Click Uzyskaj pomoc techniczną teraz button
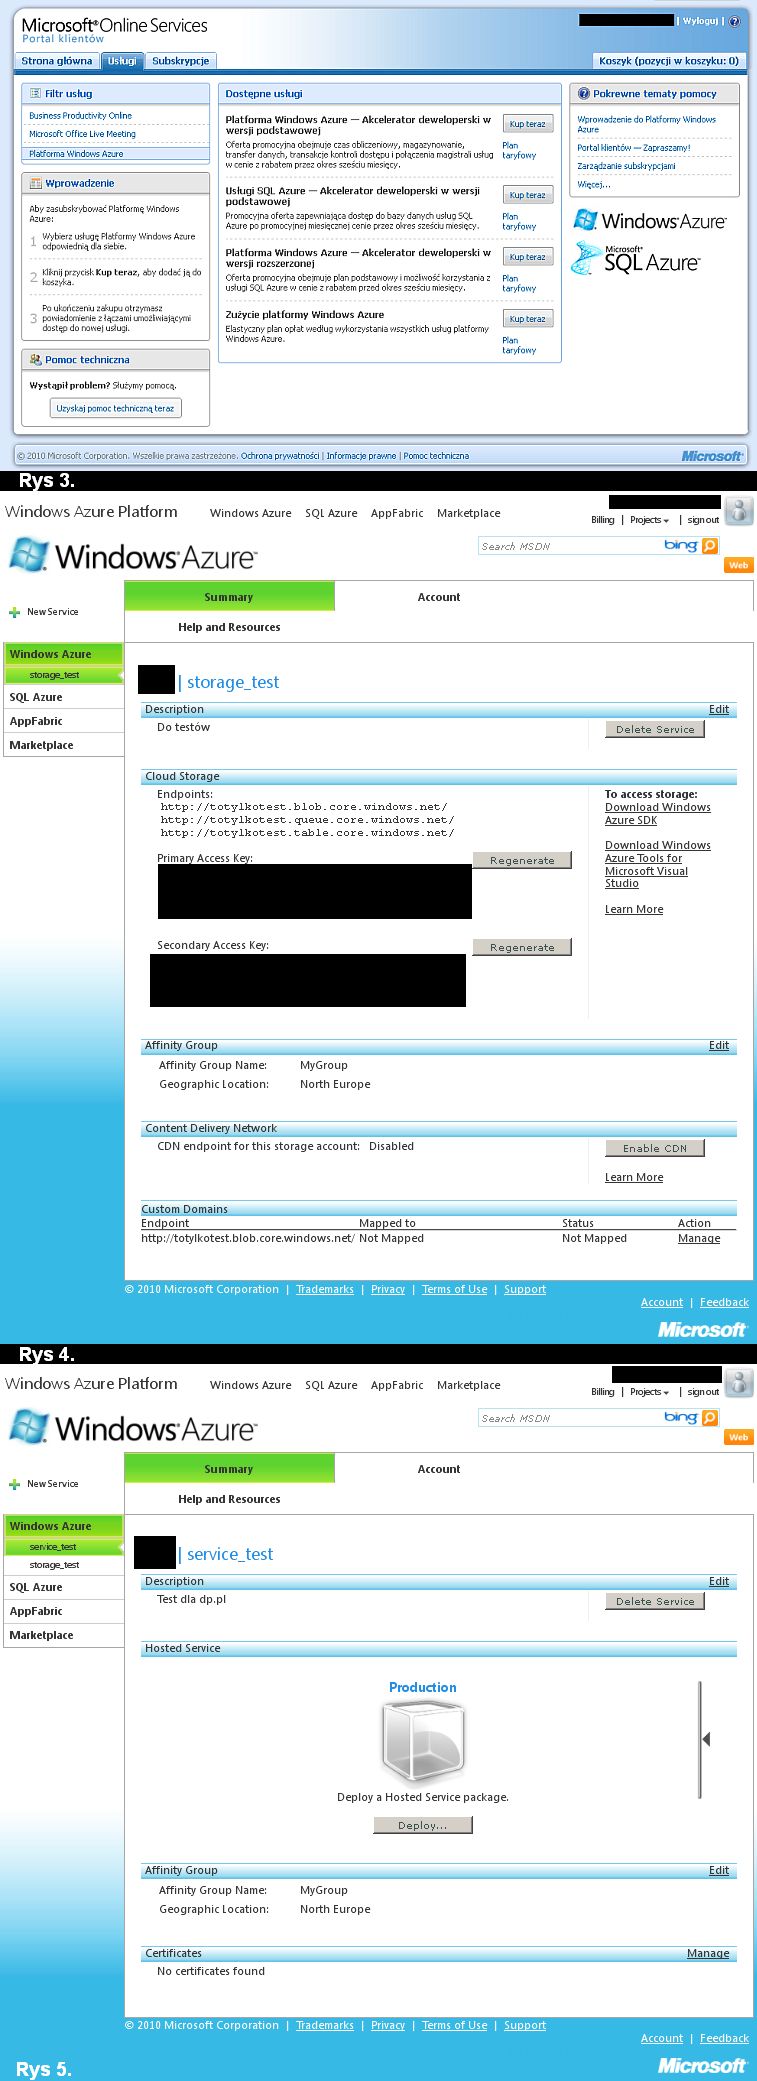Image resolution: width=757 pixels, height=2081 pixels. pyautogui.click(x=115, y=408)
